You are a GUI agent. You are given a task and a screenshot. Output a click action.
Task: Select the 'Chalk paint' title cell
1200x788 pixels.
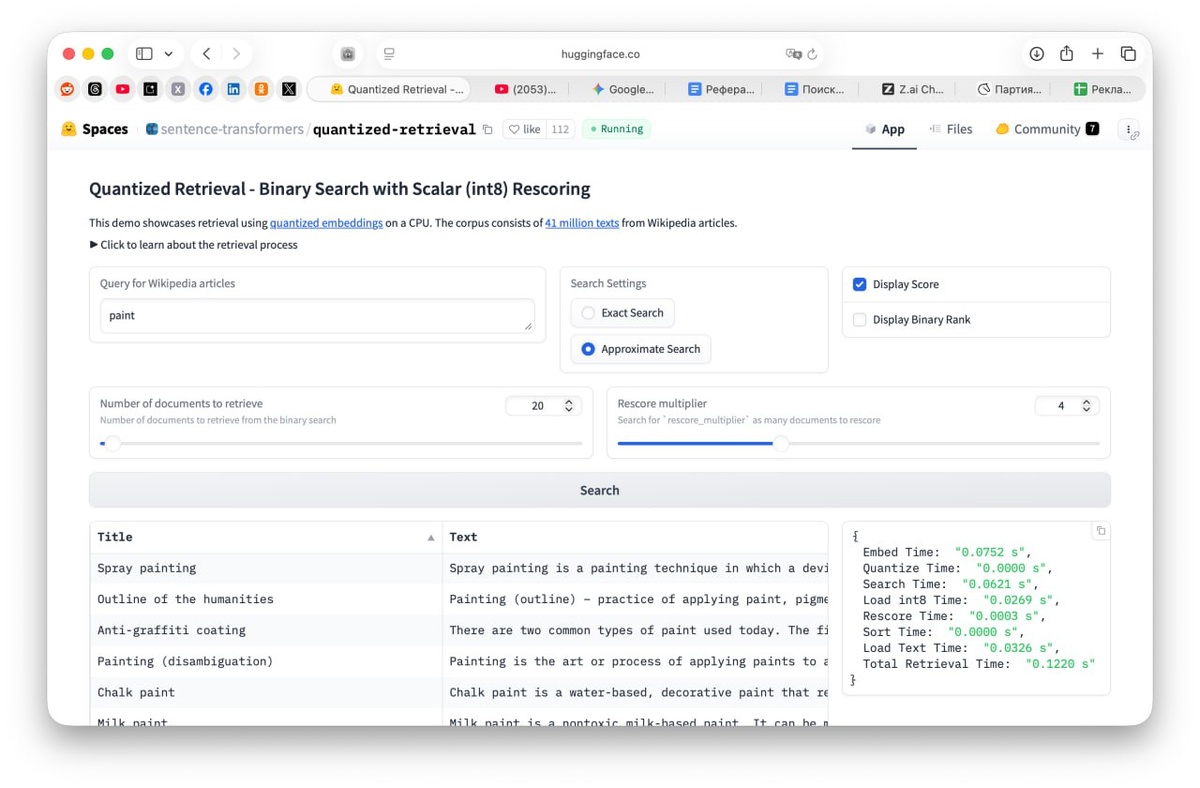pos(266,692)
